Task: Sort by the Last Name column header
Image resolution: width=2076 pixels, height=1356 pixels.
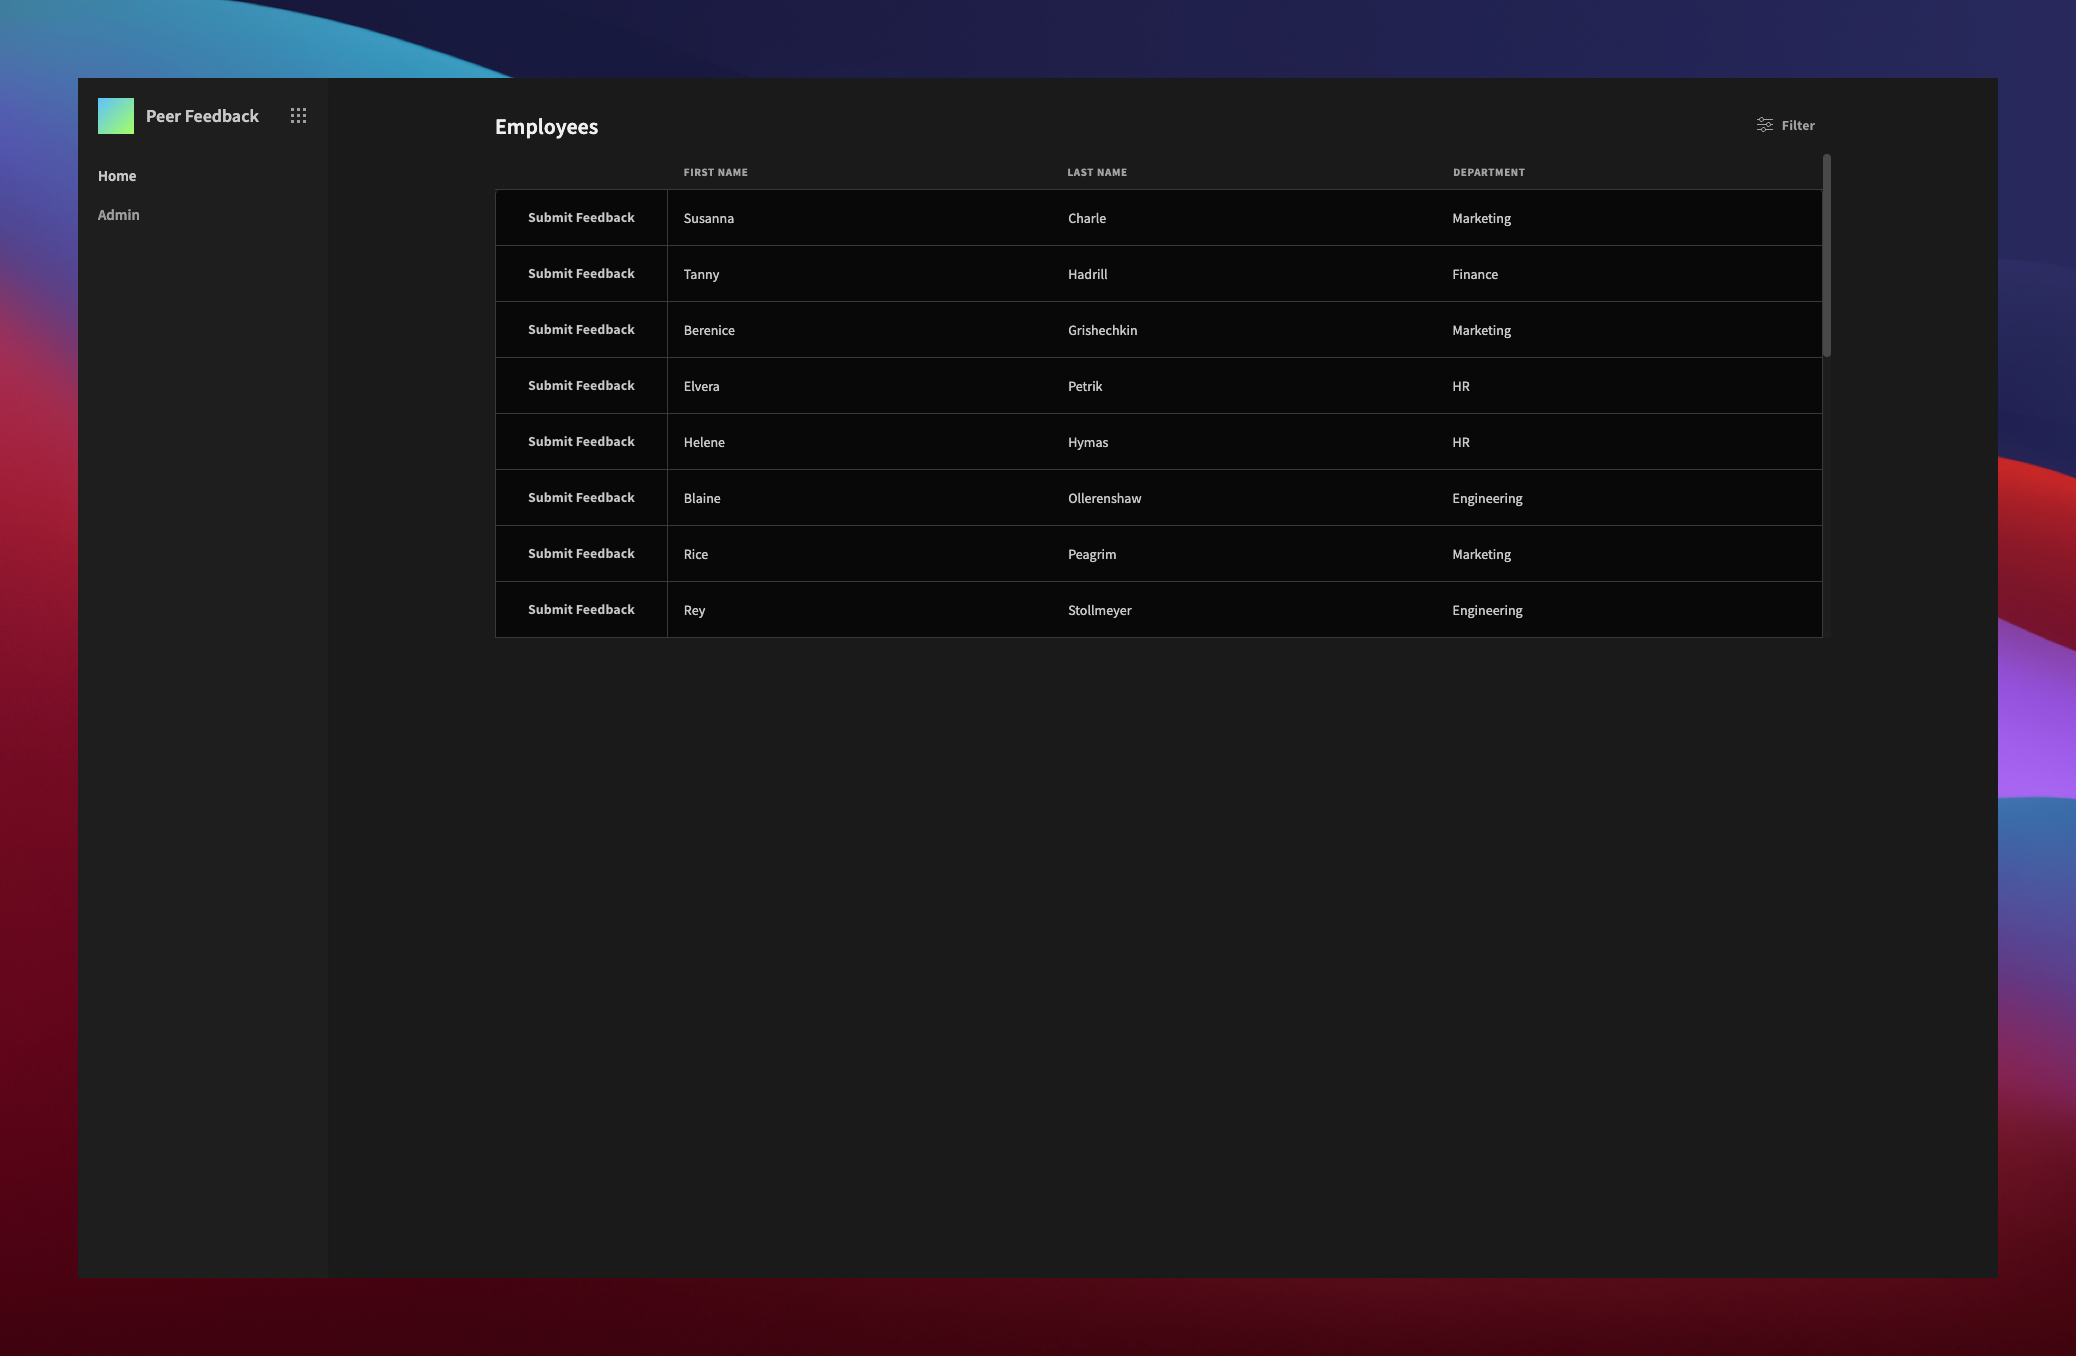Action: tap(1096, 172)
